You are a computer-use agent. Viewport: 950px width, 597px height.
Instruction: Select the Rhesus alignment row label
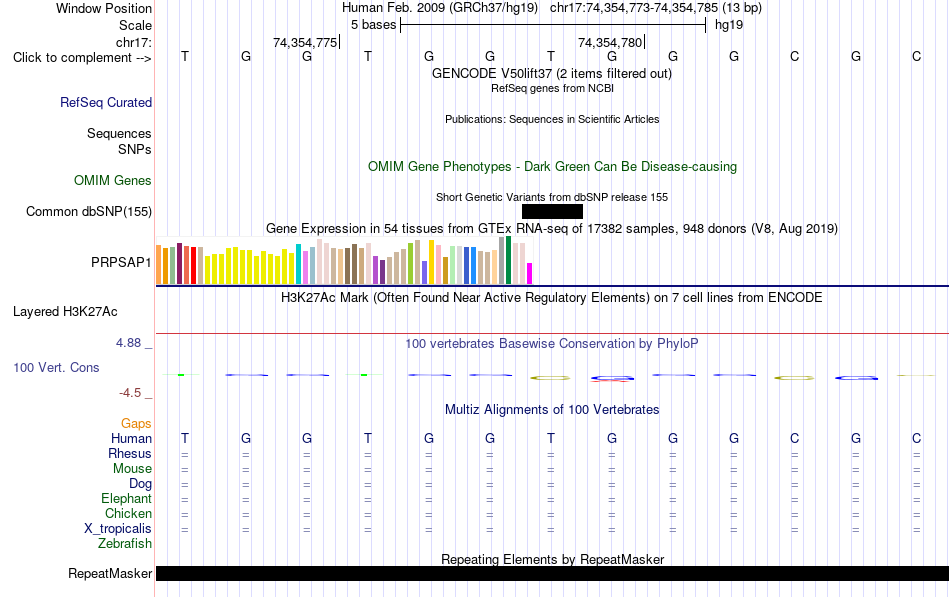click(x=130, y=453)
